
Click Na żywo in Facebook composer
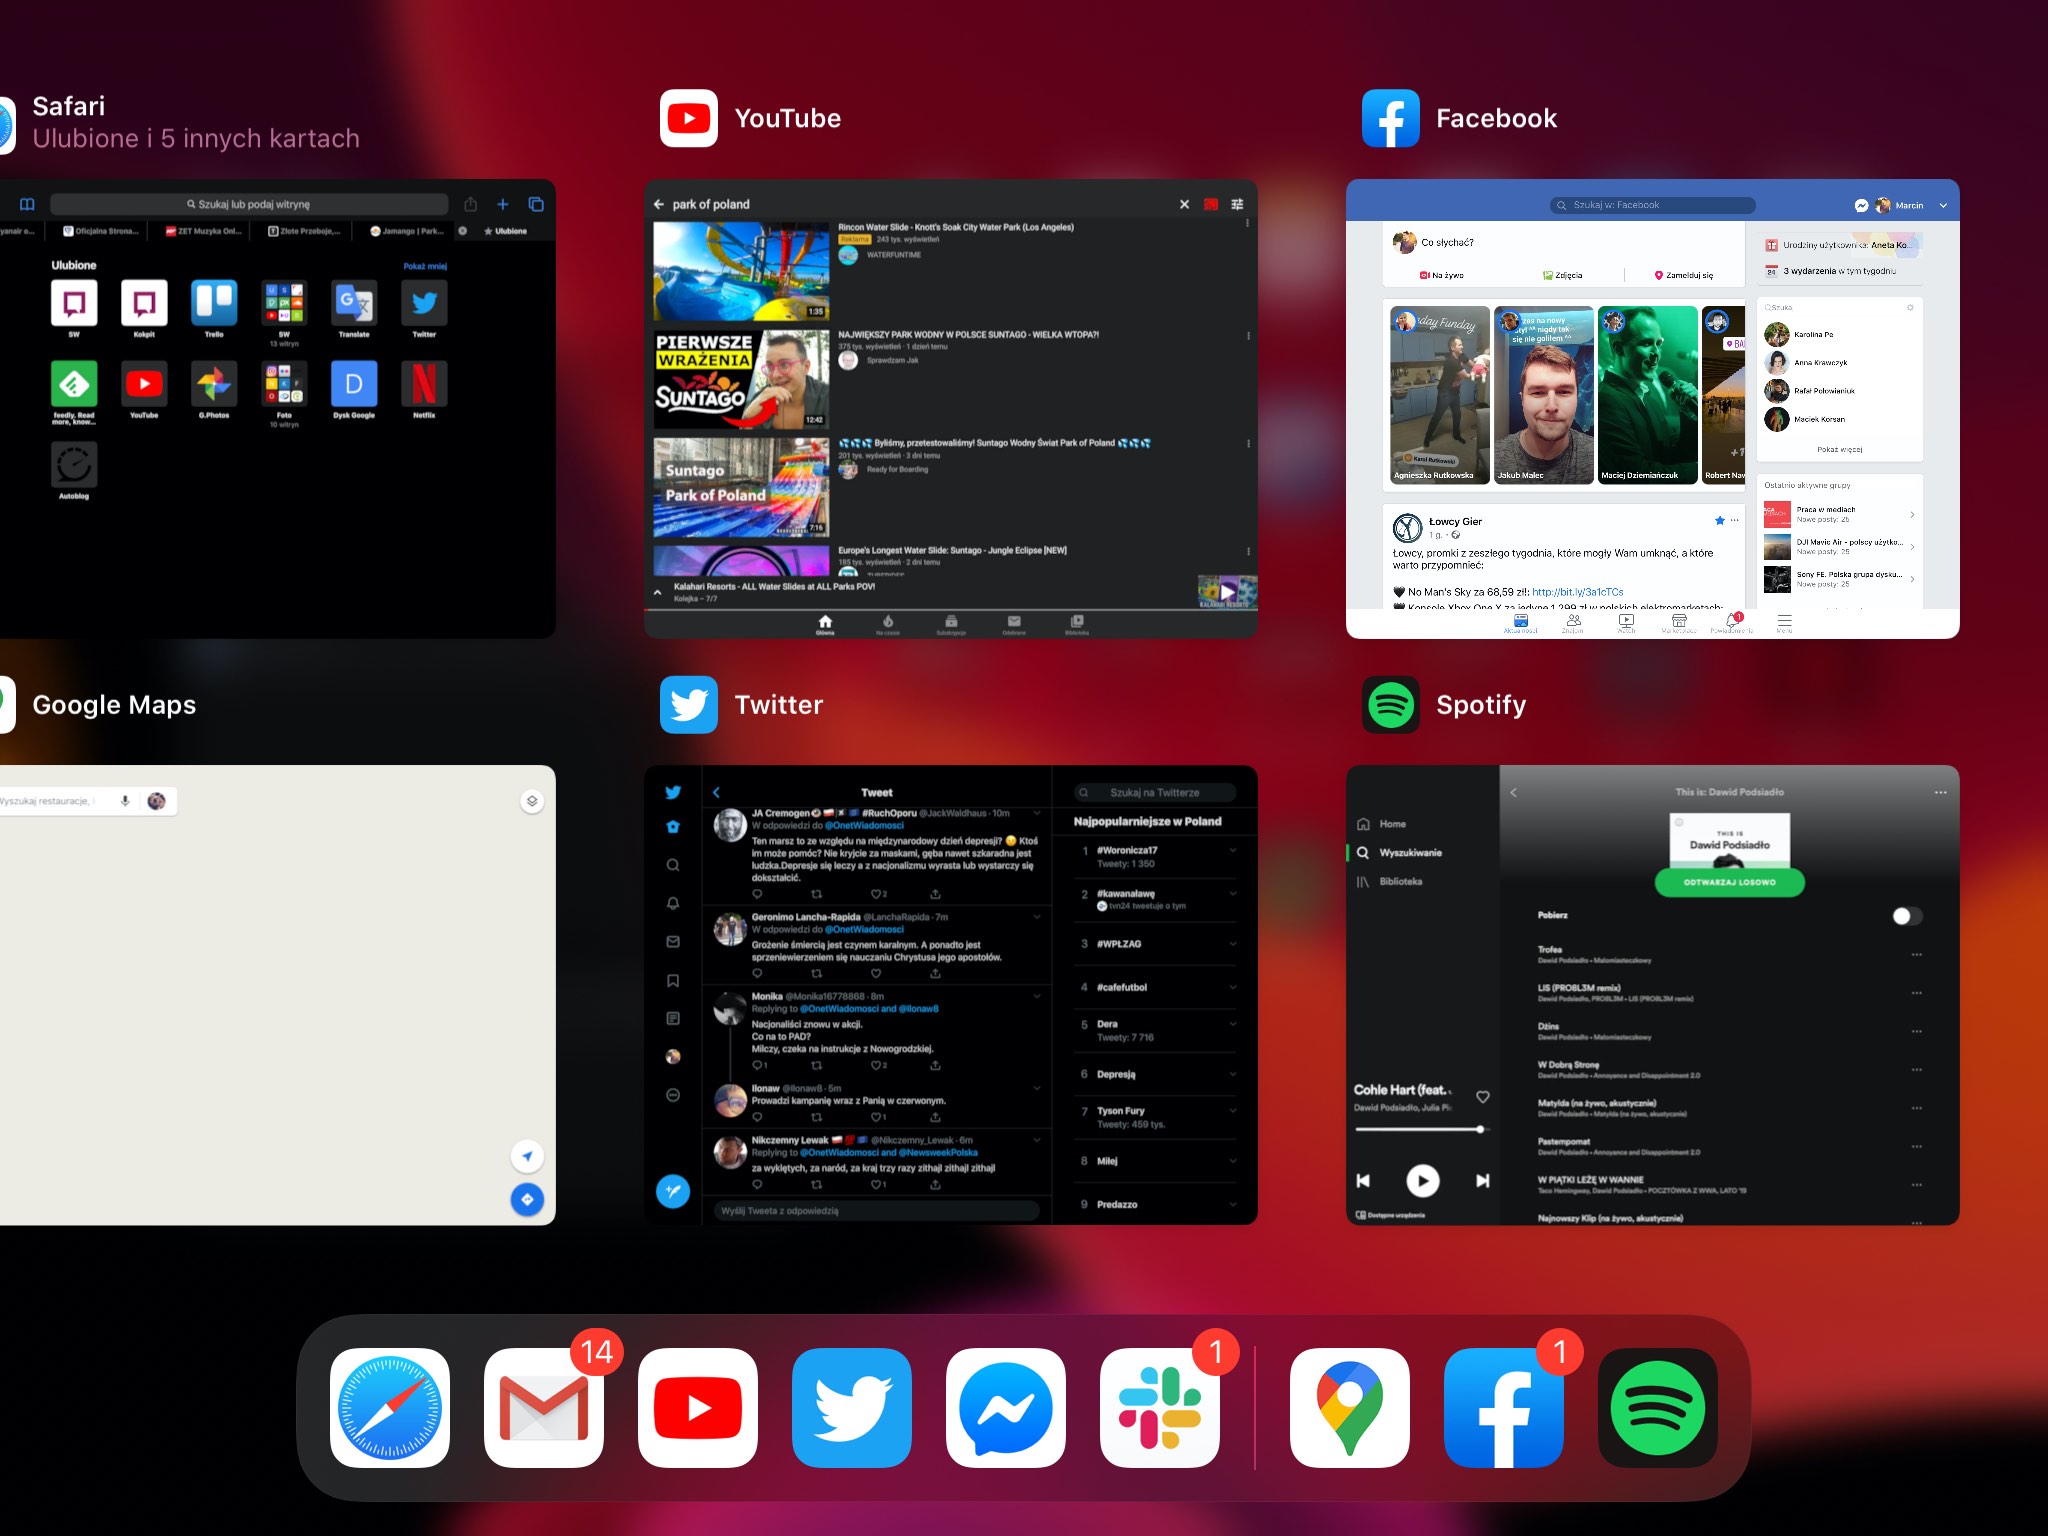1441,275
